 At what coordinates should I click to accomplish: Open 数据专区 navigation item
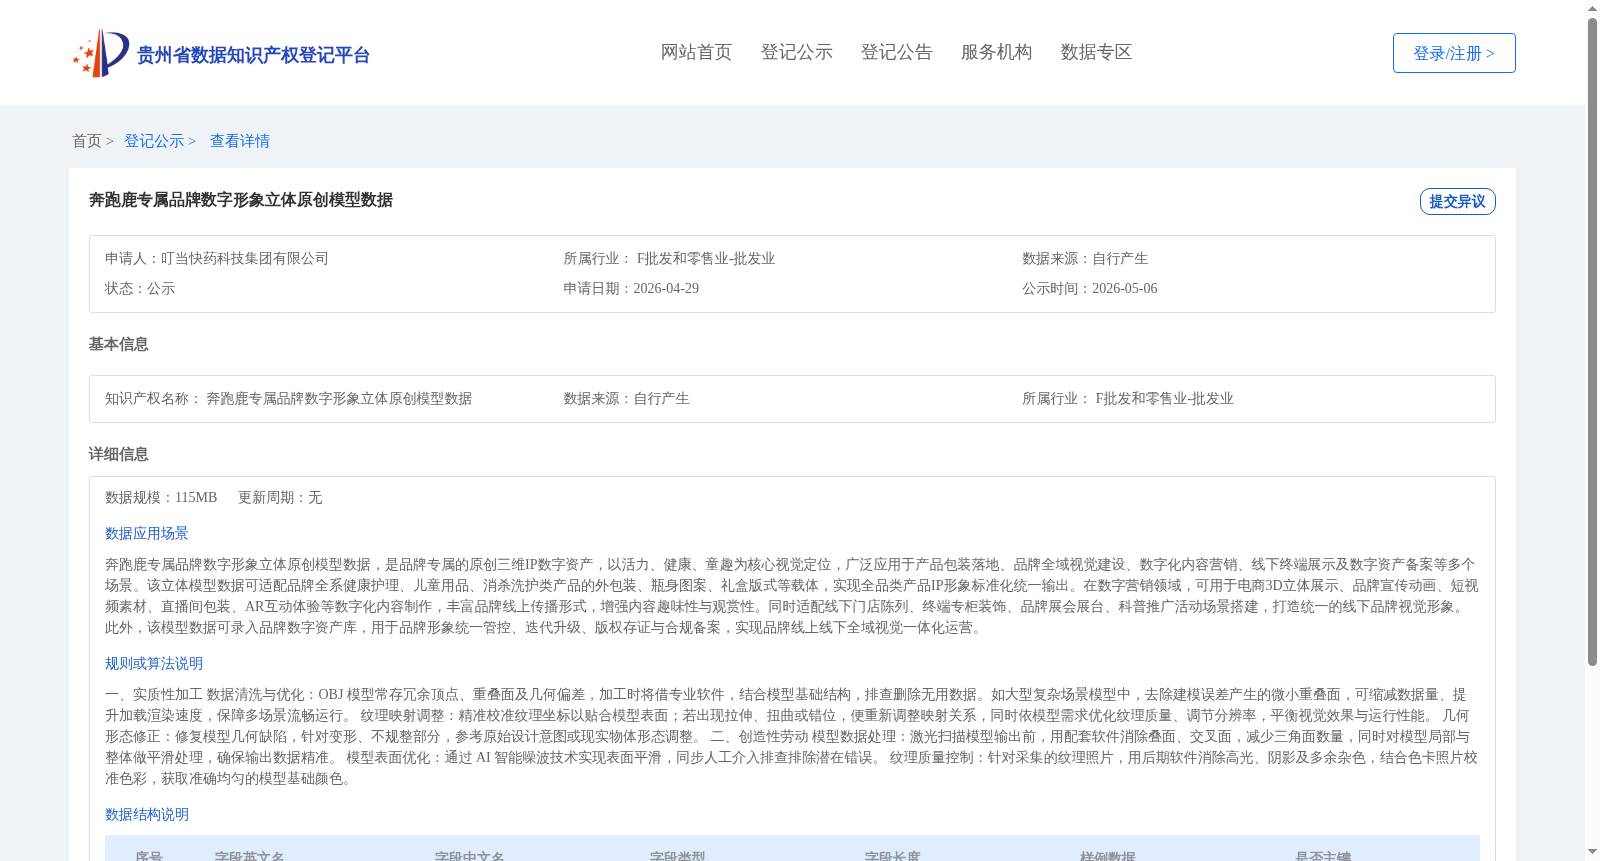coord(1096,52)
